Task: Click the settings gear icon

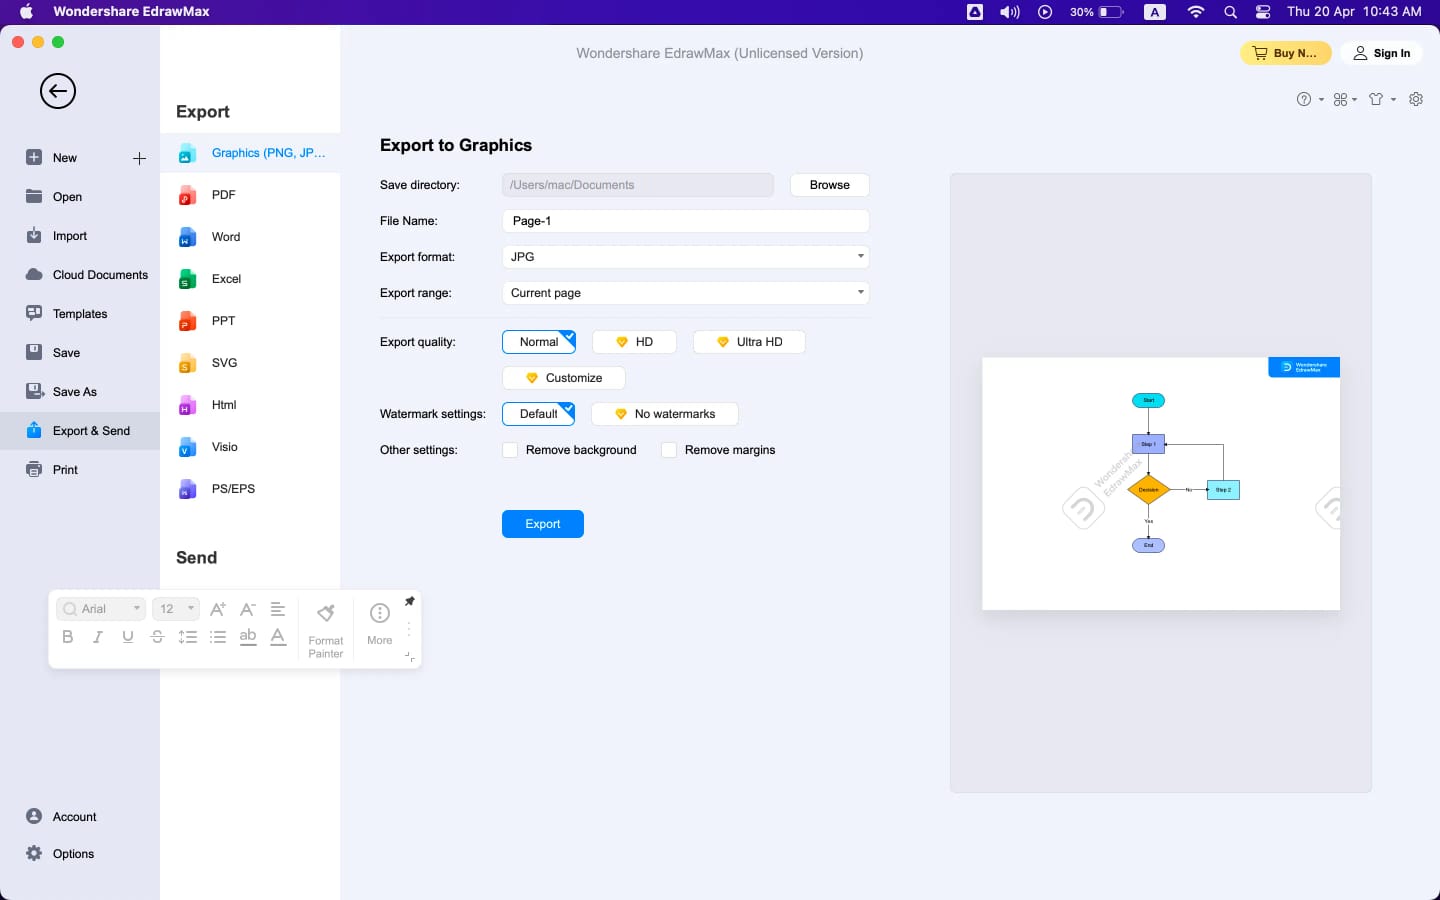Action: click(x=1416, y=99)
